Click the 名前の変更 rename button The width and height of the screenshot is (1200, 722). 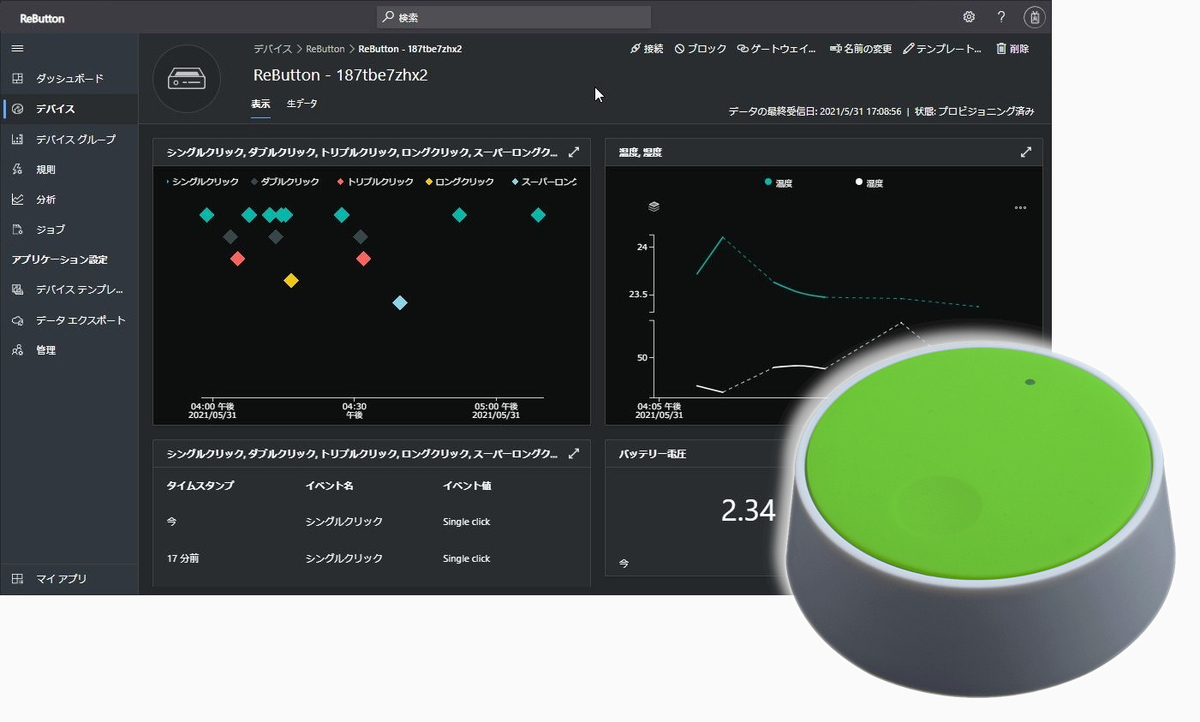[860, 48]
